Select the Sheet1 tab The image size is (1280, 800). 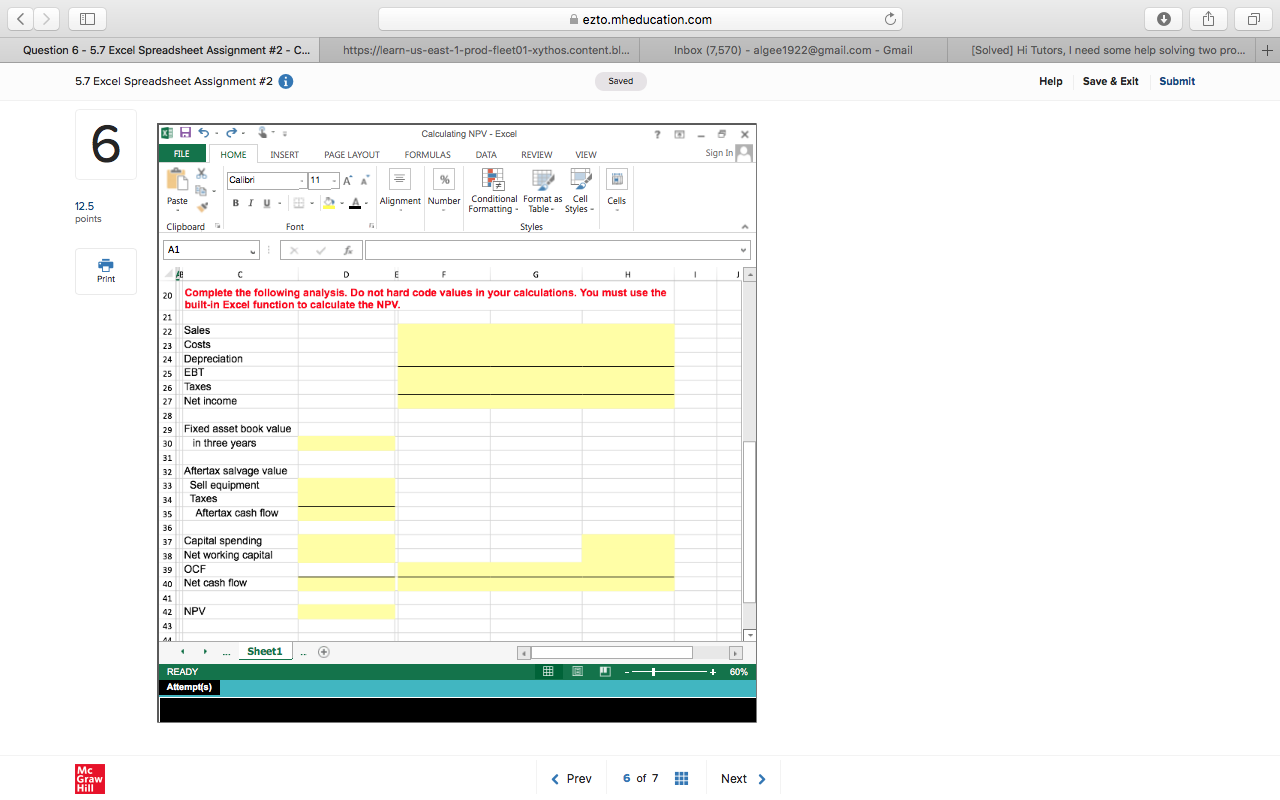tap(264, 651)
